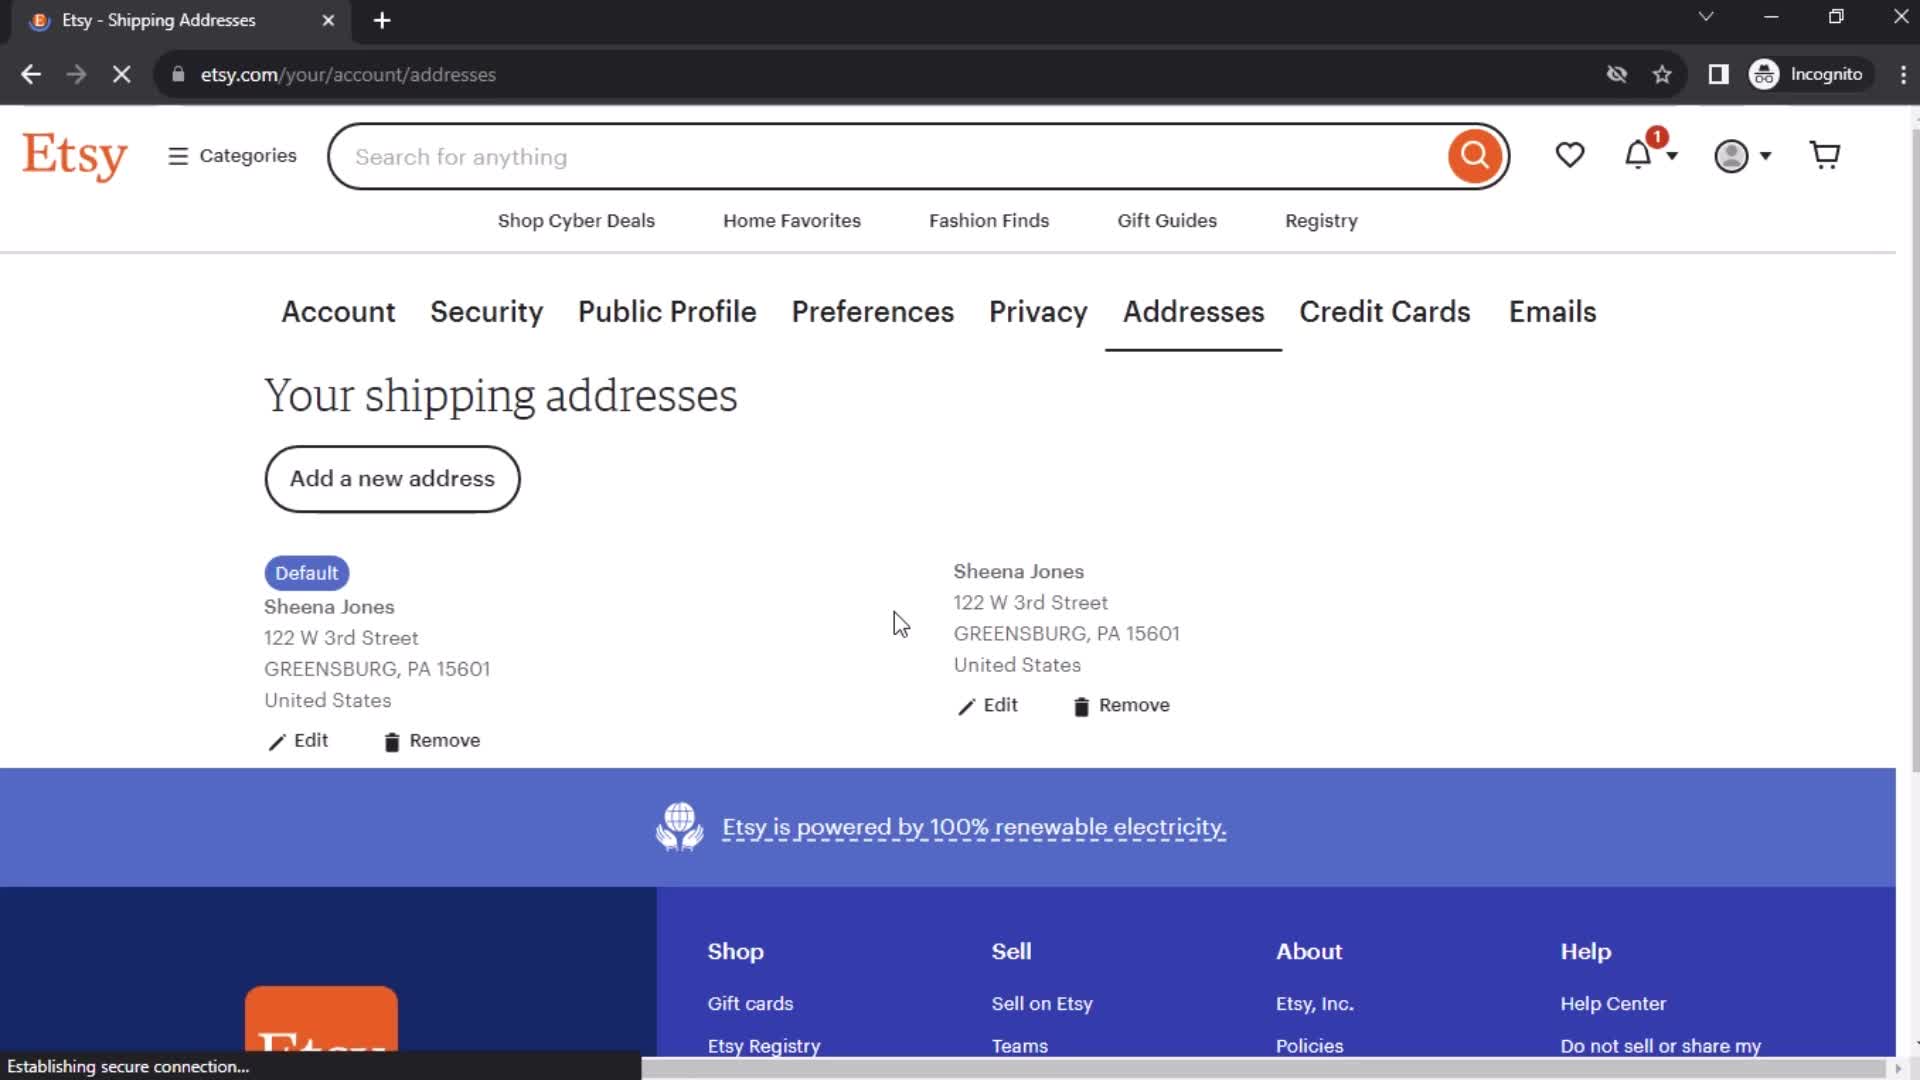Select the Security tab

coord(487,313)
